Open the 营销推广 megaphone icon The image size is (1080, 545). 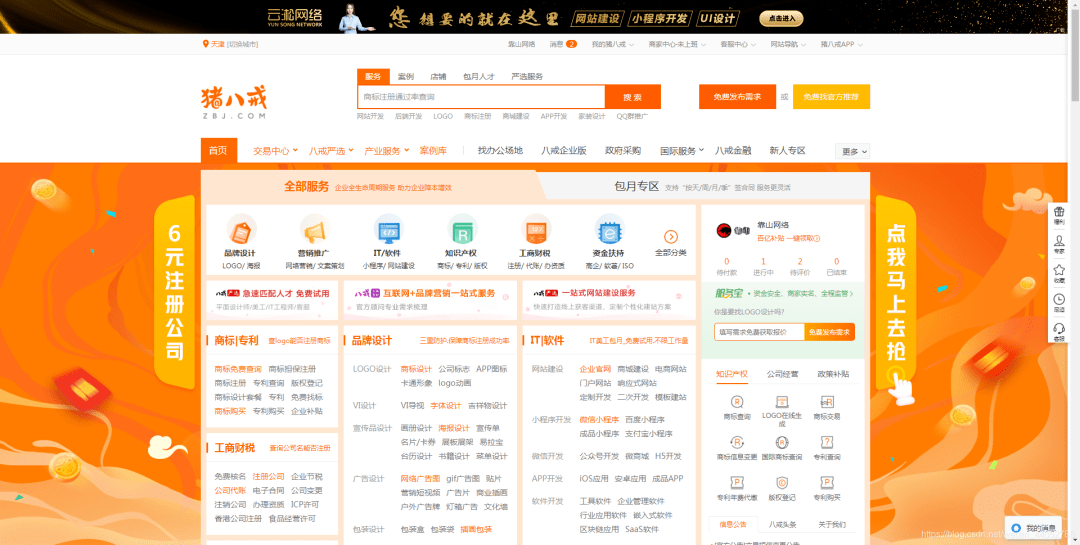[x=315, y=229]
